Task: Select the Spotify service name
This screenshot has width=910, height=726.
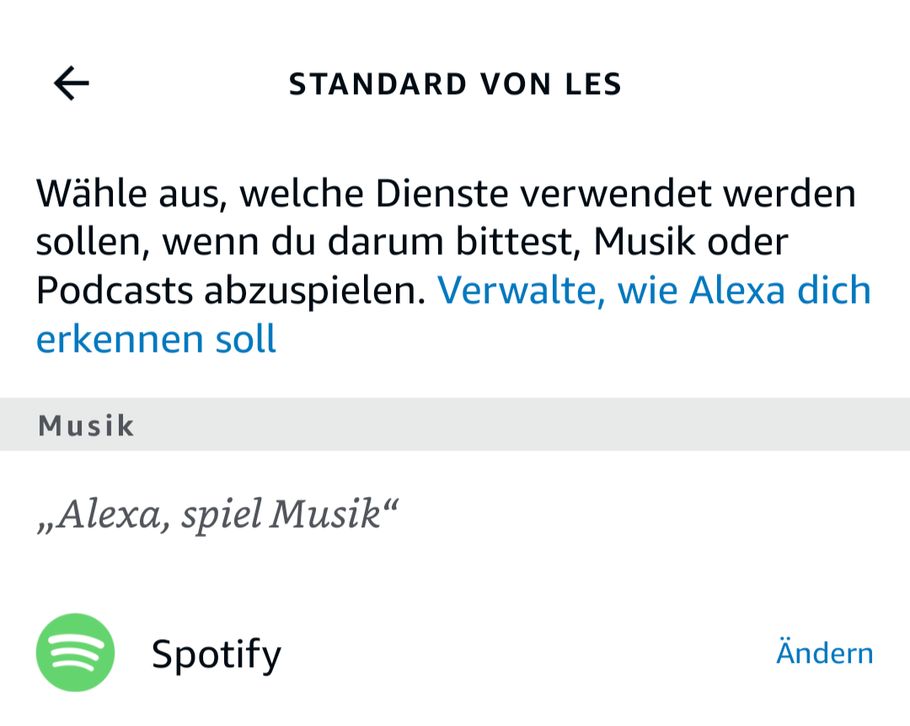Action: tap(216, 654)
